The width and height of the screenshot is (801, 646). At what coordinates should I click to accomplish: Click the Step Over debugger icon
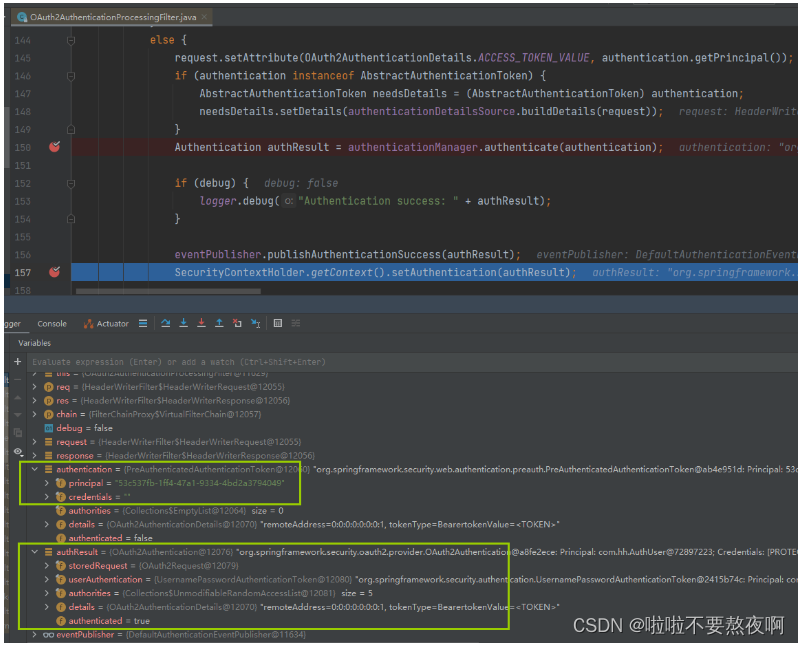click(x=165, y=324)
